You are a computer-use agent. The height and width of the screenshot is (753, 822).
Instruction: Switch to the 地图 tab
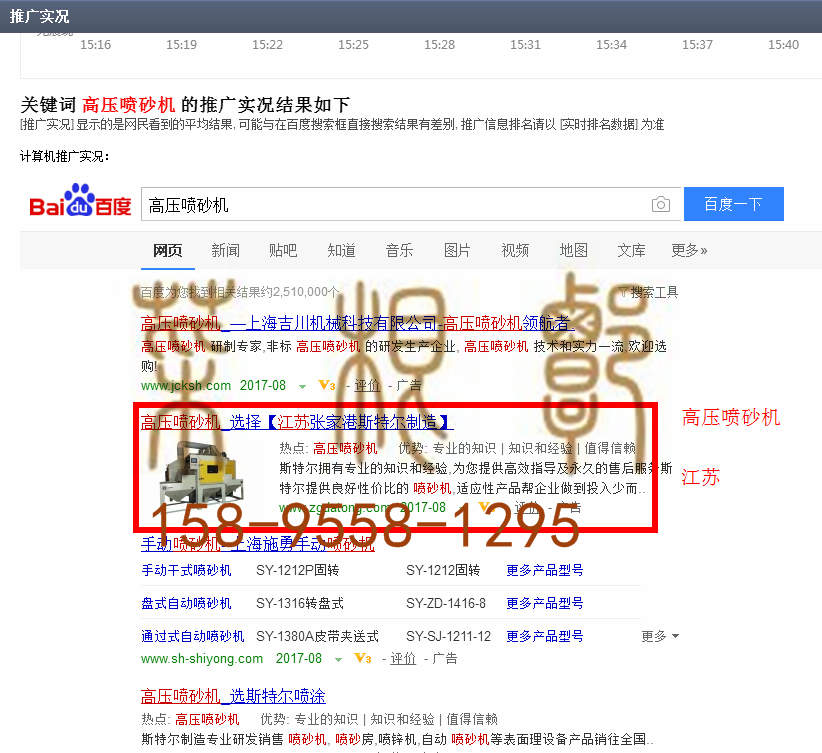(574, 251)
